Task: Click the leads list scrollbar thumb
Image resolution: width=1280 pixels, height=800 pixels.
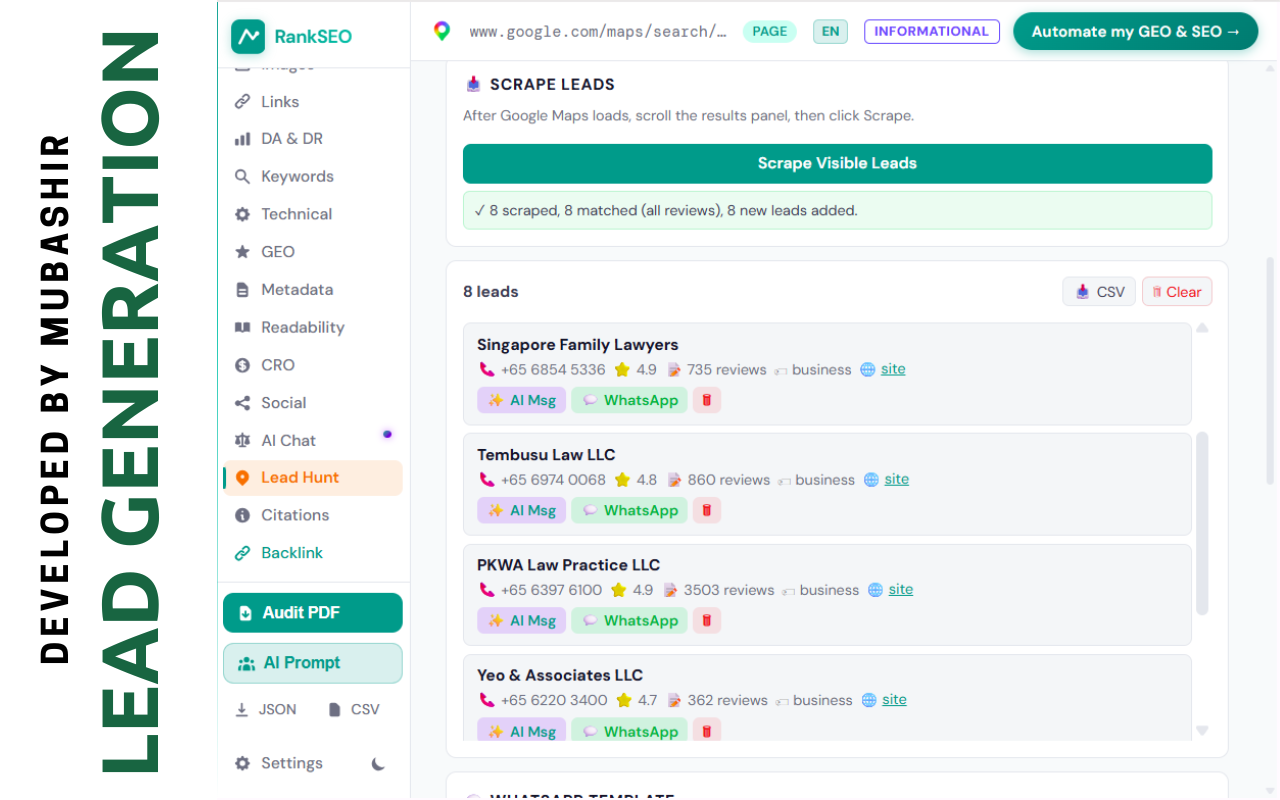Action: coord(1202,523)
